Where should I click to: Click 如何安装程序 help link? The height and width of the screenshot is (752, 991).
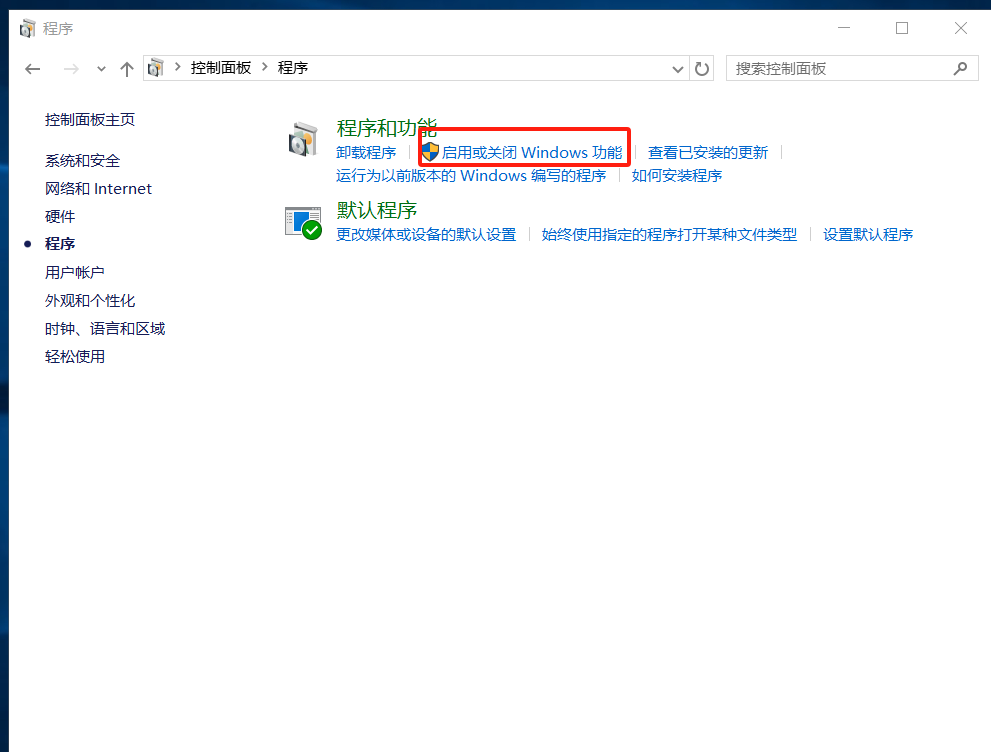coord(677,176)
